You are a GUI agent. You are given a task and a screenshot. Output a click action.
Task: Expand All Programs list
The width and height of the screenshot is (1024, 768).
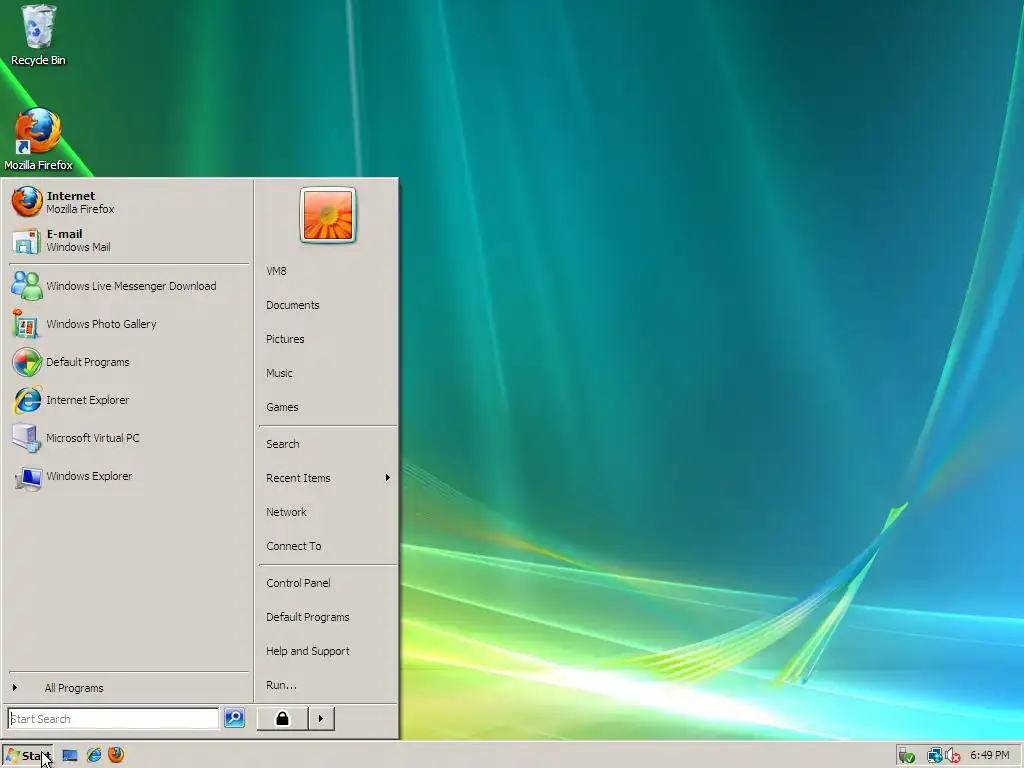(x=129, y=688)
